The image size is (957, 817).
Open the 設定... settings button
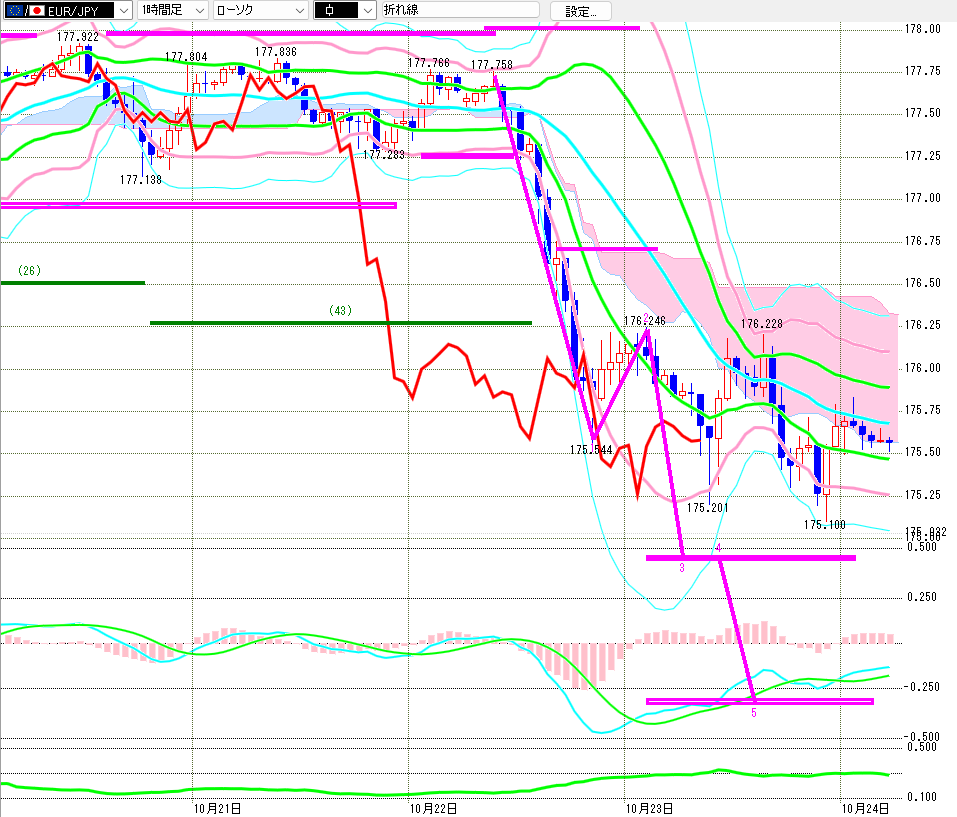pos(580,11)
